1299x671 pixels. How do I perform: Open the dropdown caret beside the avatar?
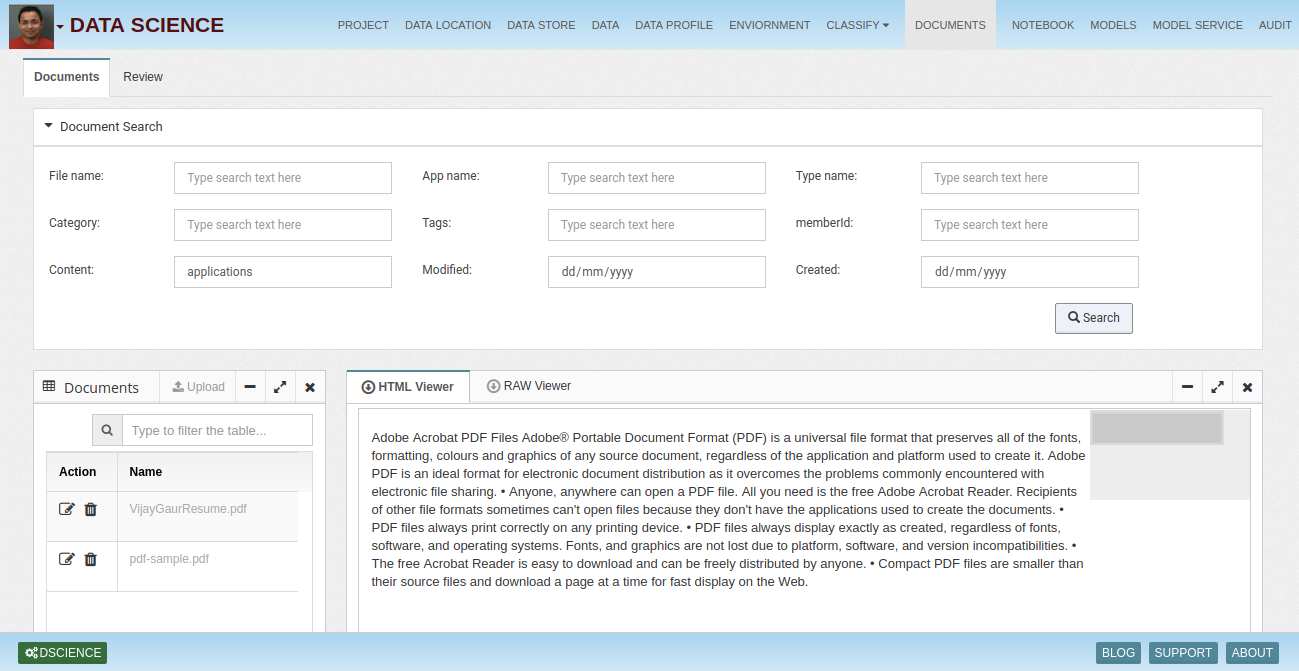[60, 26]
